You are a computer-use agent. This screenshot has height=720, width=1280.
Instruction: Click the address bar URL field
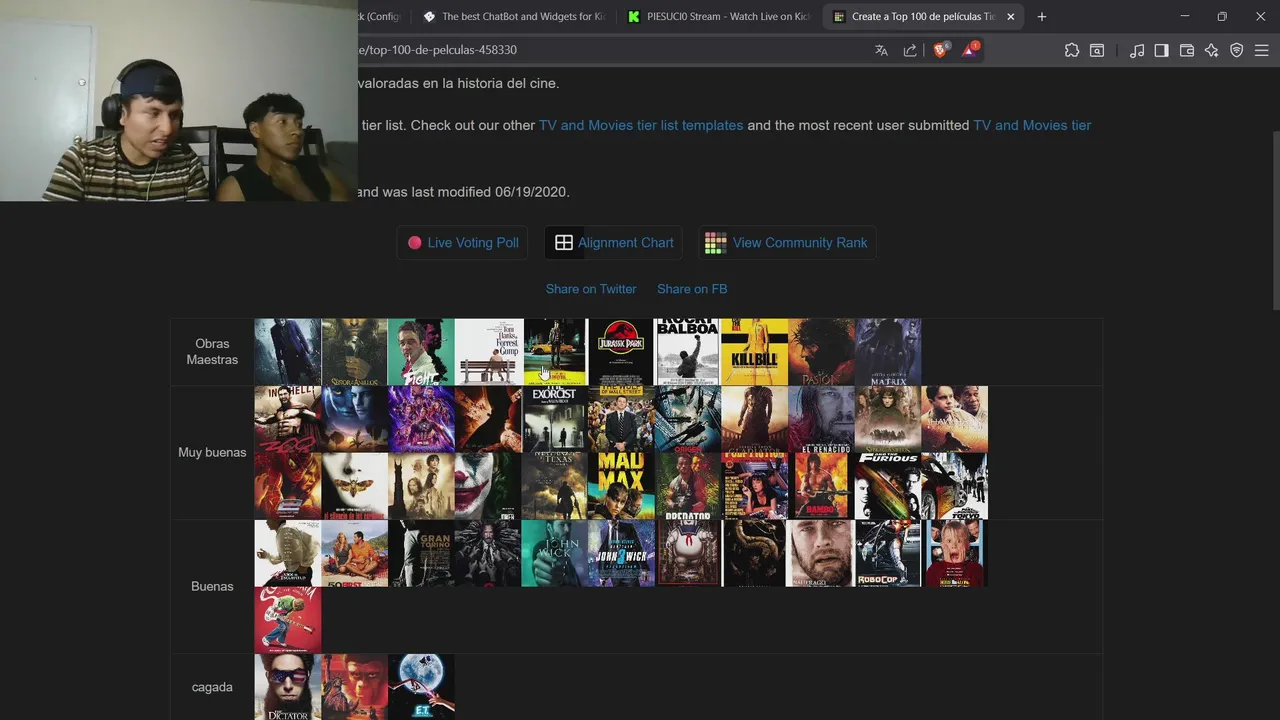610,50
